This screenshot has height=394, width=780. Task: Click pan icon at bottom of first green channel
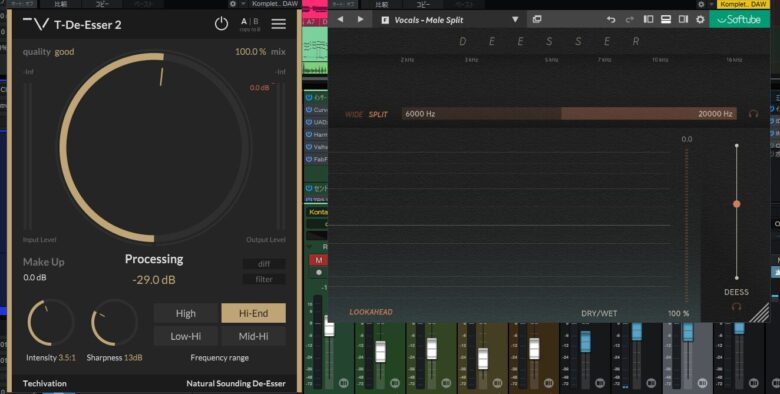pyautogui.click(x=344, y=383)
